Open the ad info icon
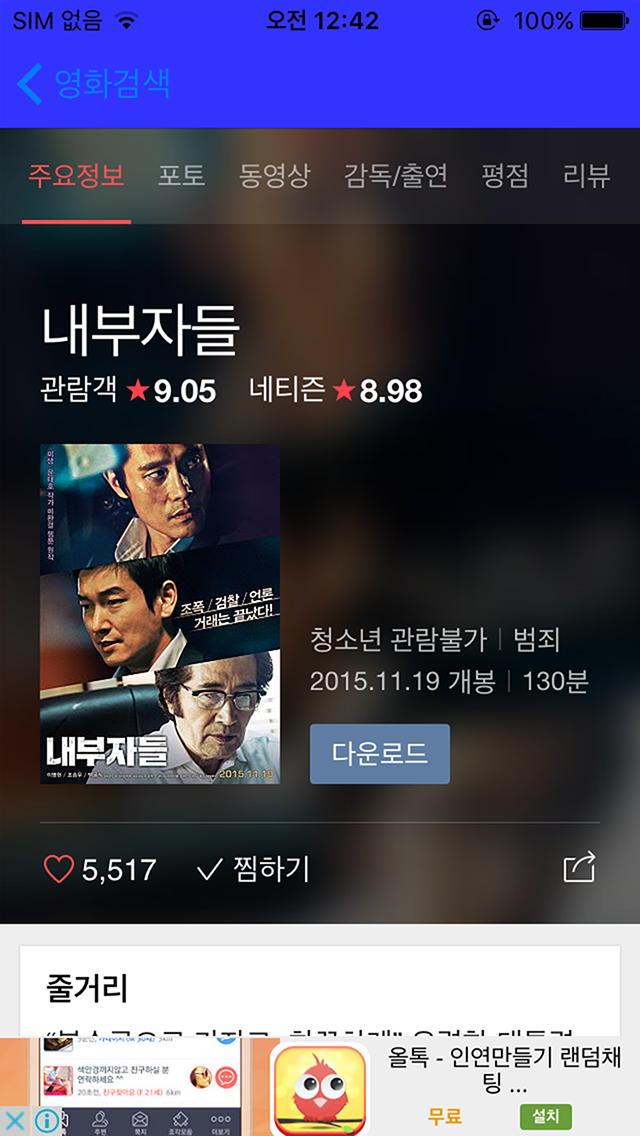 coord(47,1122)
